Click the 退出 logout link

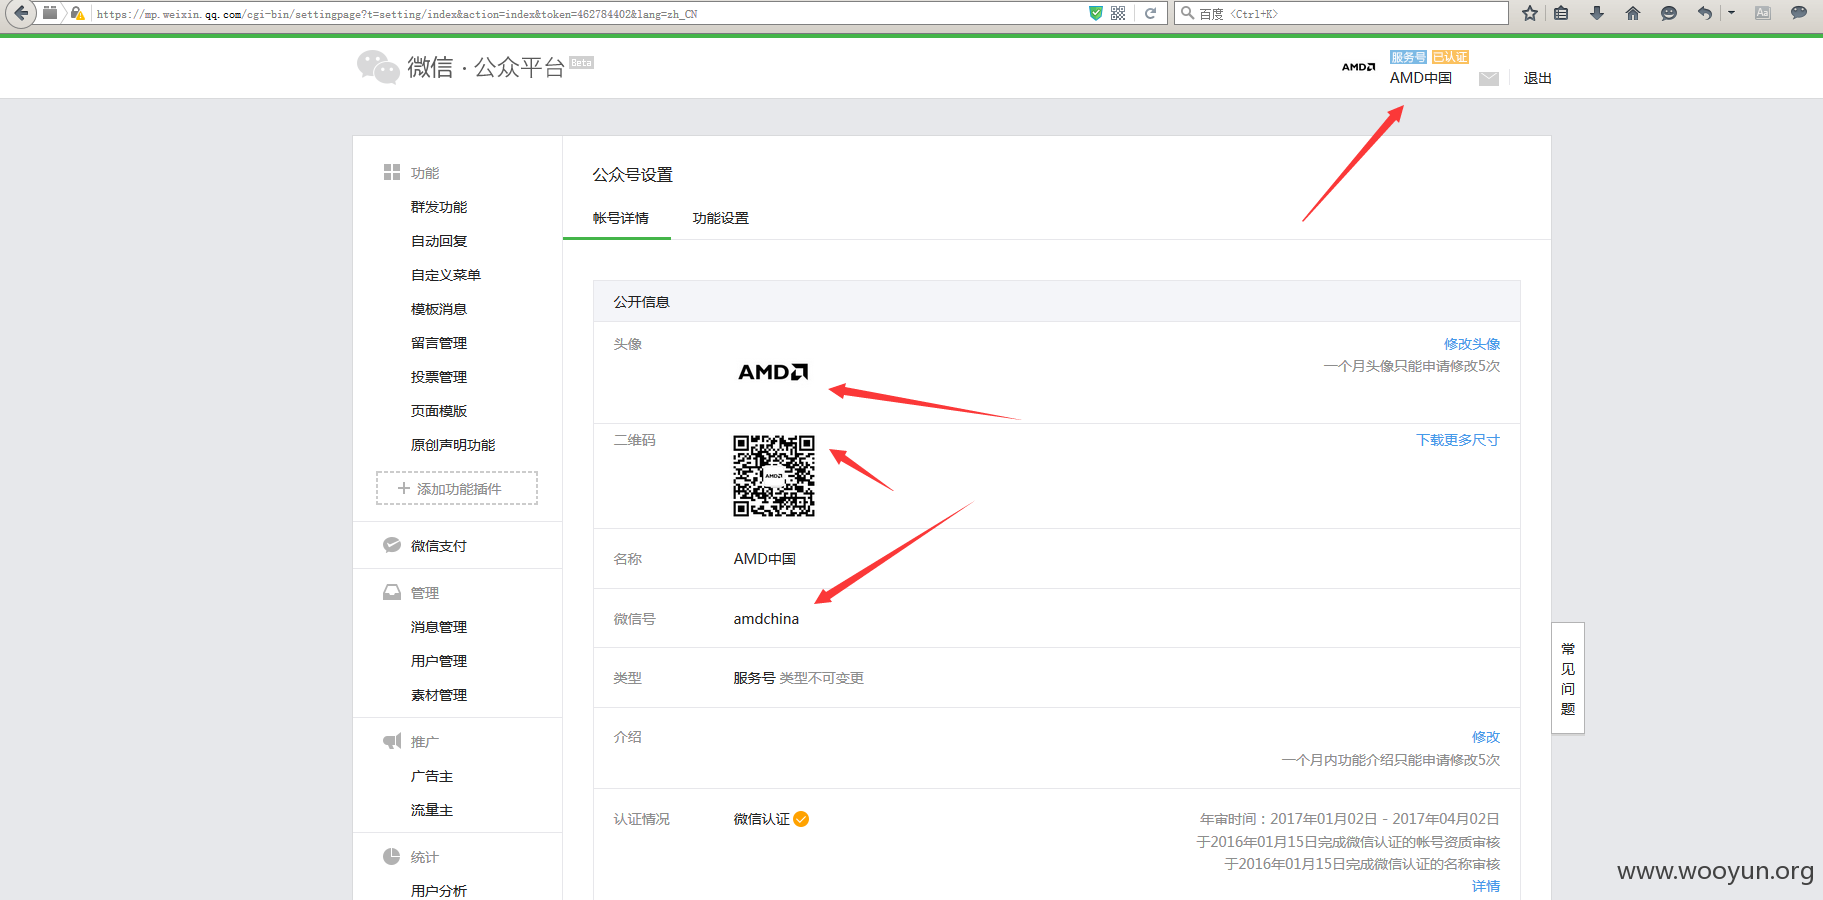point(1538,78)
